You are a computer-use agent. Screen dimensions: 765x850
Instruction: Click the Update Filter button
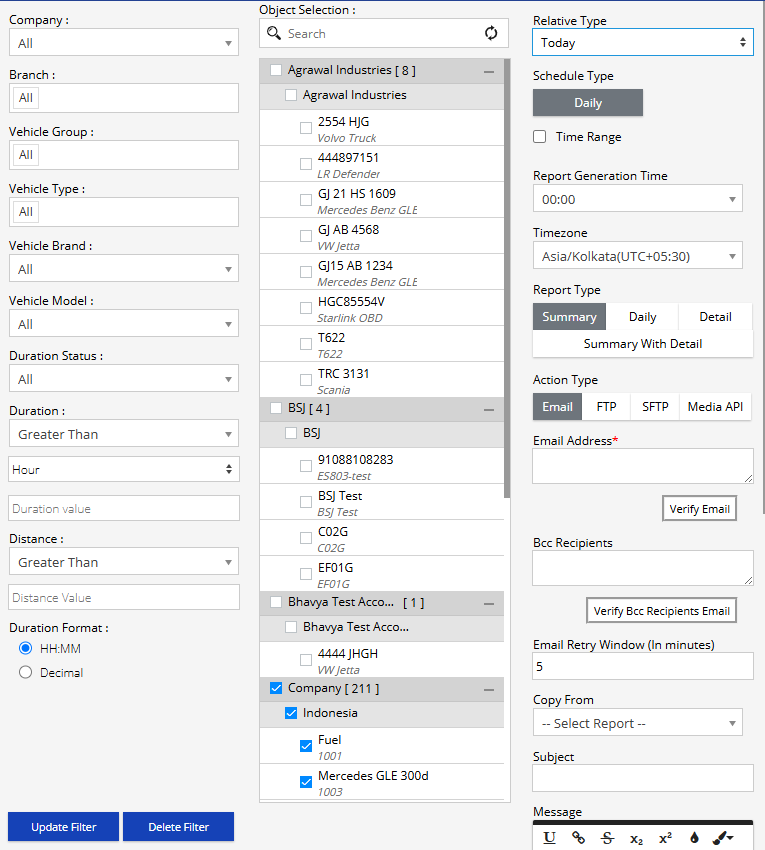63,827
